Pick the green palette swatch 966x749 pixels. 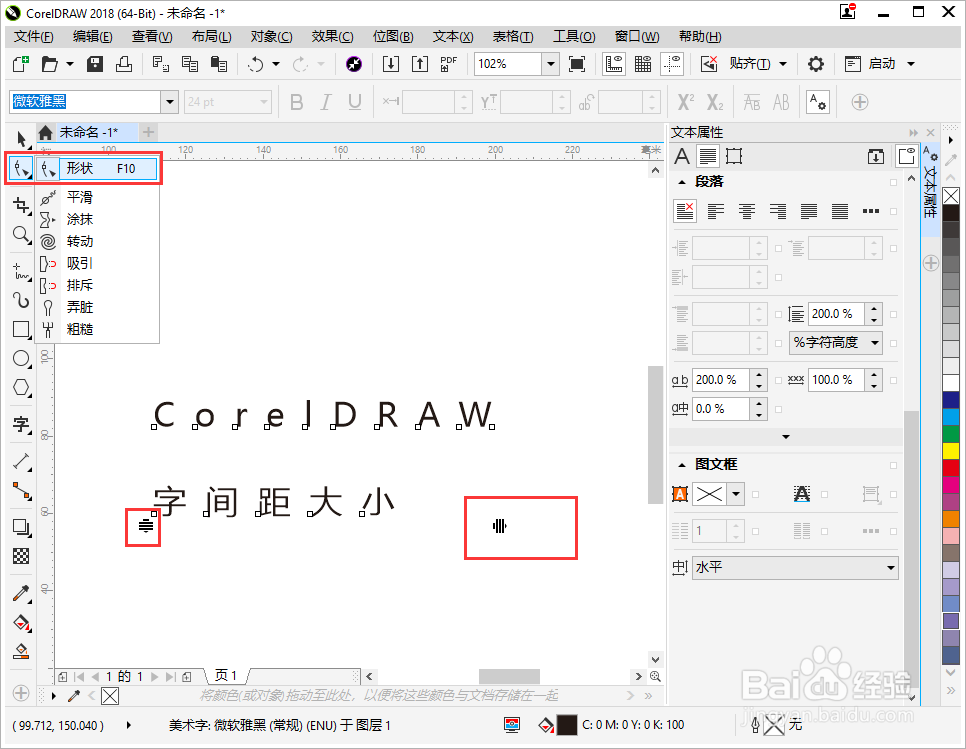point(951,434)
